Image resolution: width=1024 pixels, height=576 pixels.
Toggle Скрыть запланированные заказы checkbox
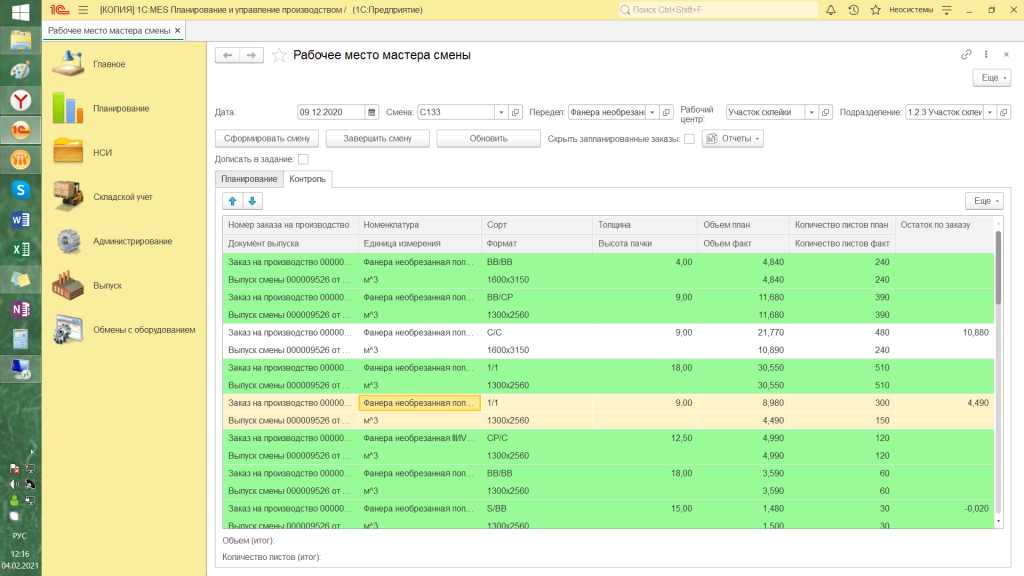coord(689,138)
